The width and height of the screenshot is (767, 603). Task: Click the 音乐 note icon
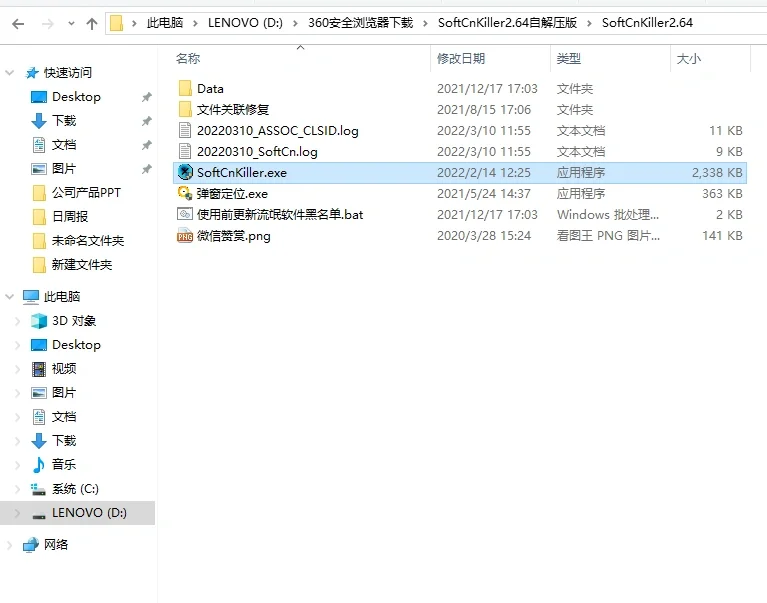point(39,465)
